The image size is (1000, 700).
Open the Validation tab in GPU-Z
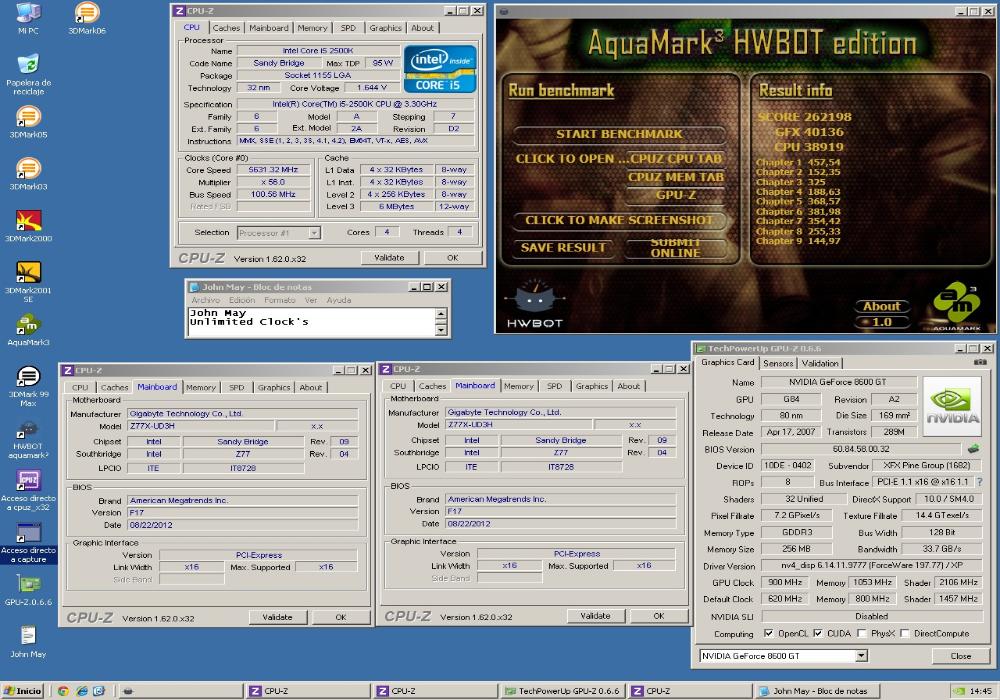coord(820,363)
